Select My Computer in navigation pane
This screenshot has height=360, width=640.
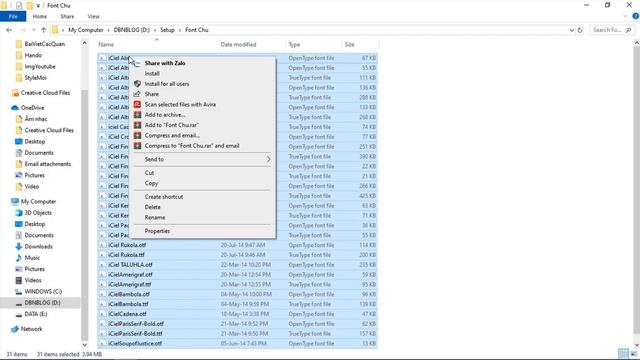point(38,201)
